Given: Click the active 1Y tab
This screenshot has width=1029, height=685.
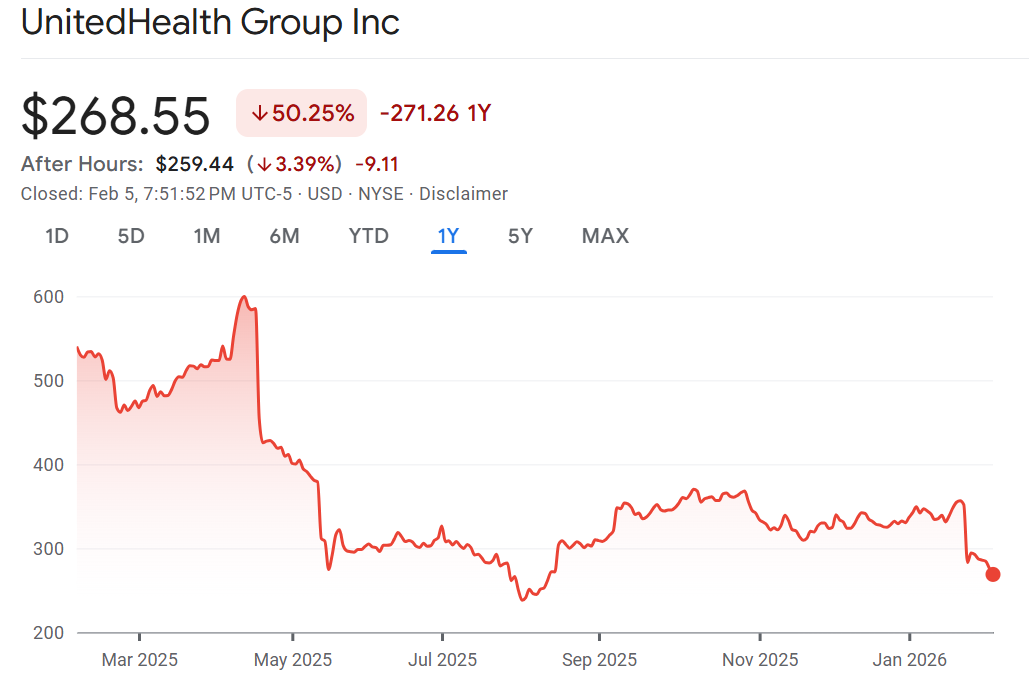Looking at the screenshot, I should click(448, 236).
